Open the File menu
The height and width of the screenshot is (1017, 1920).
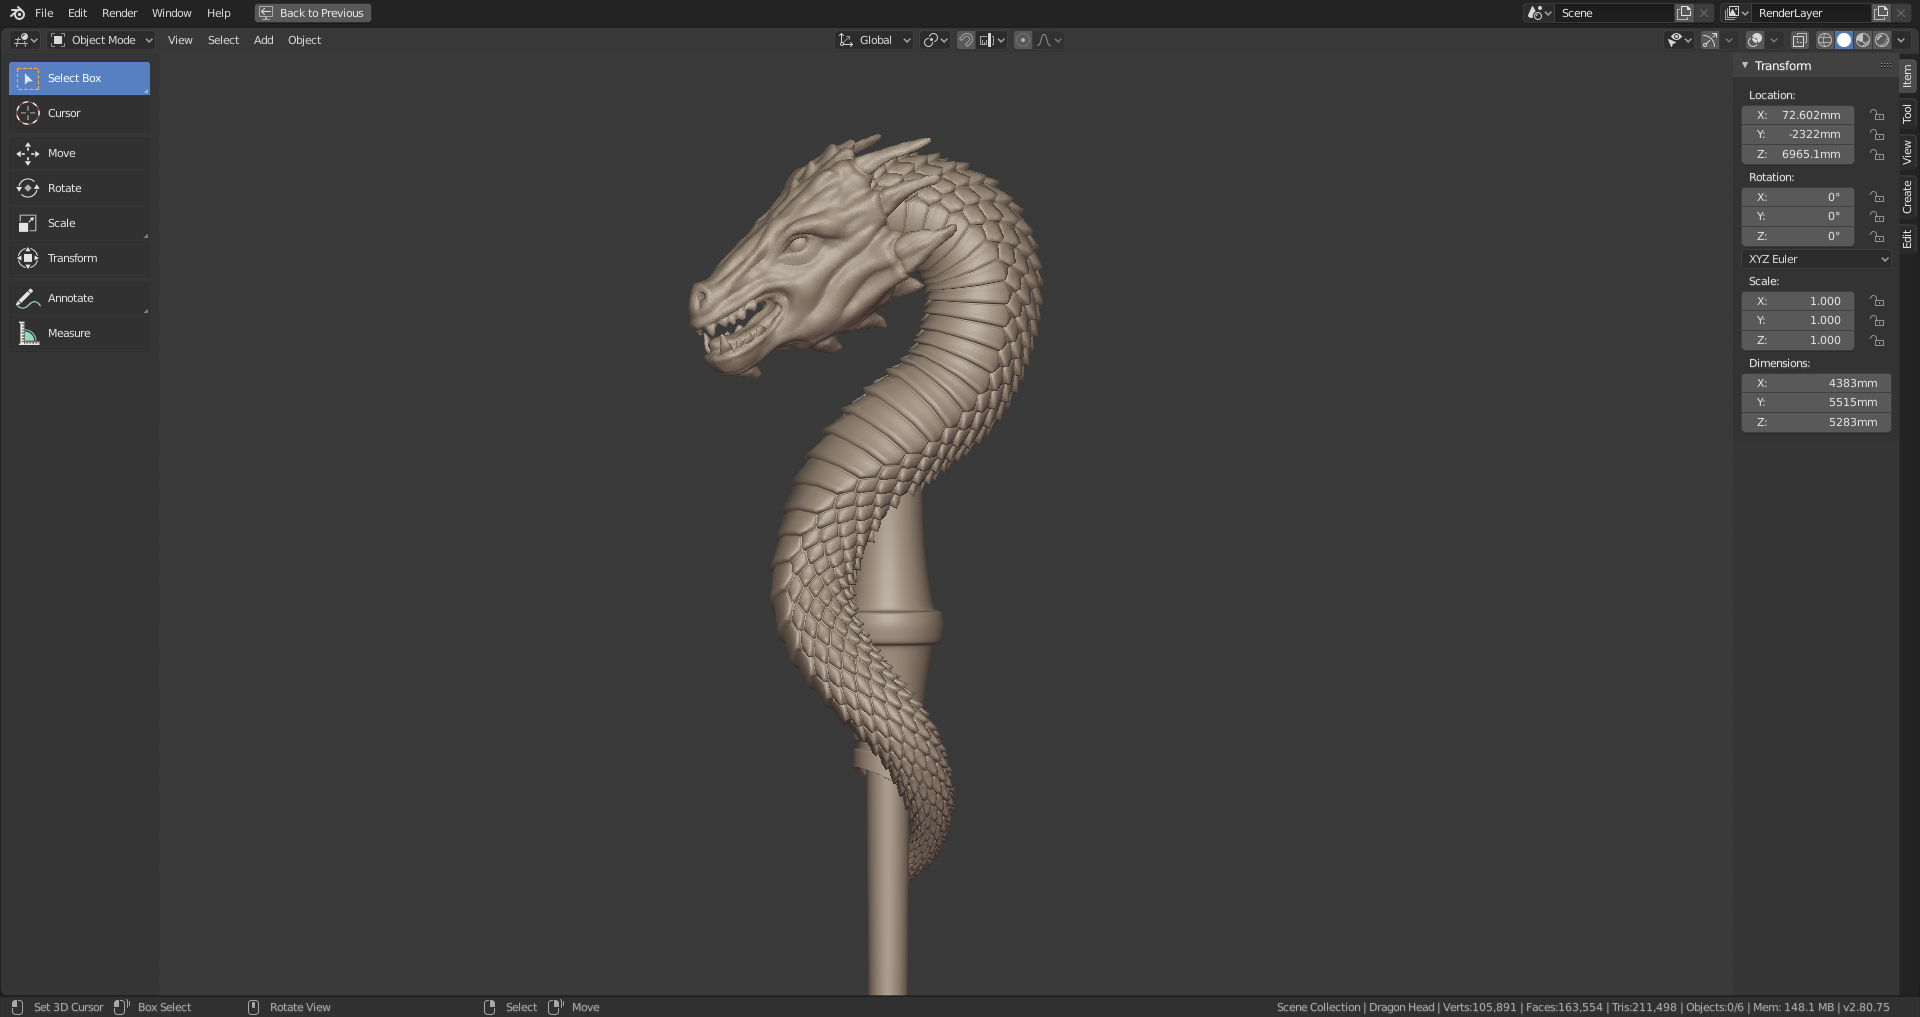(44, 13)
